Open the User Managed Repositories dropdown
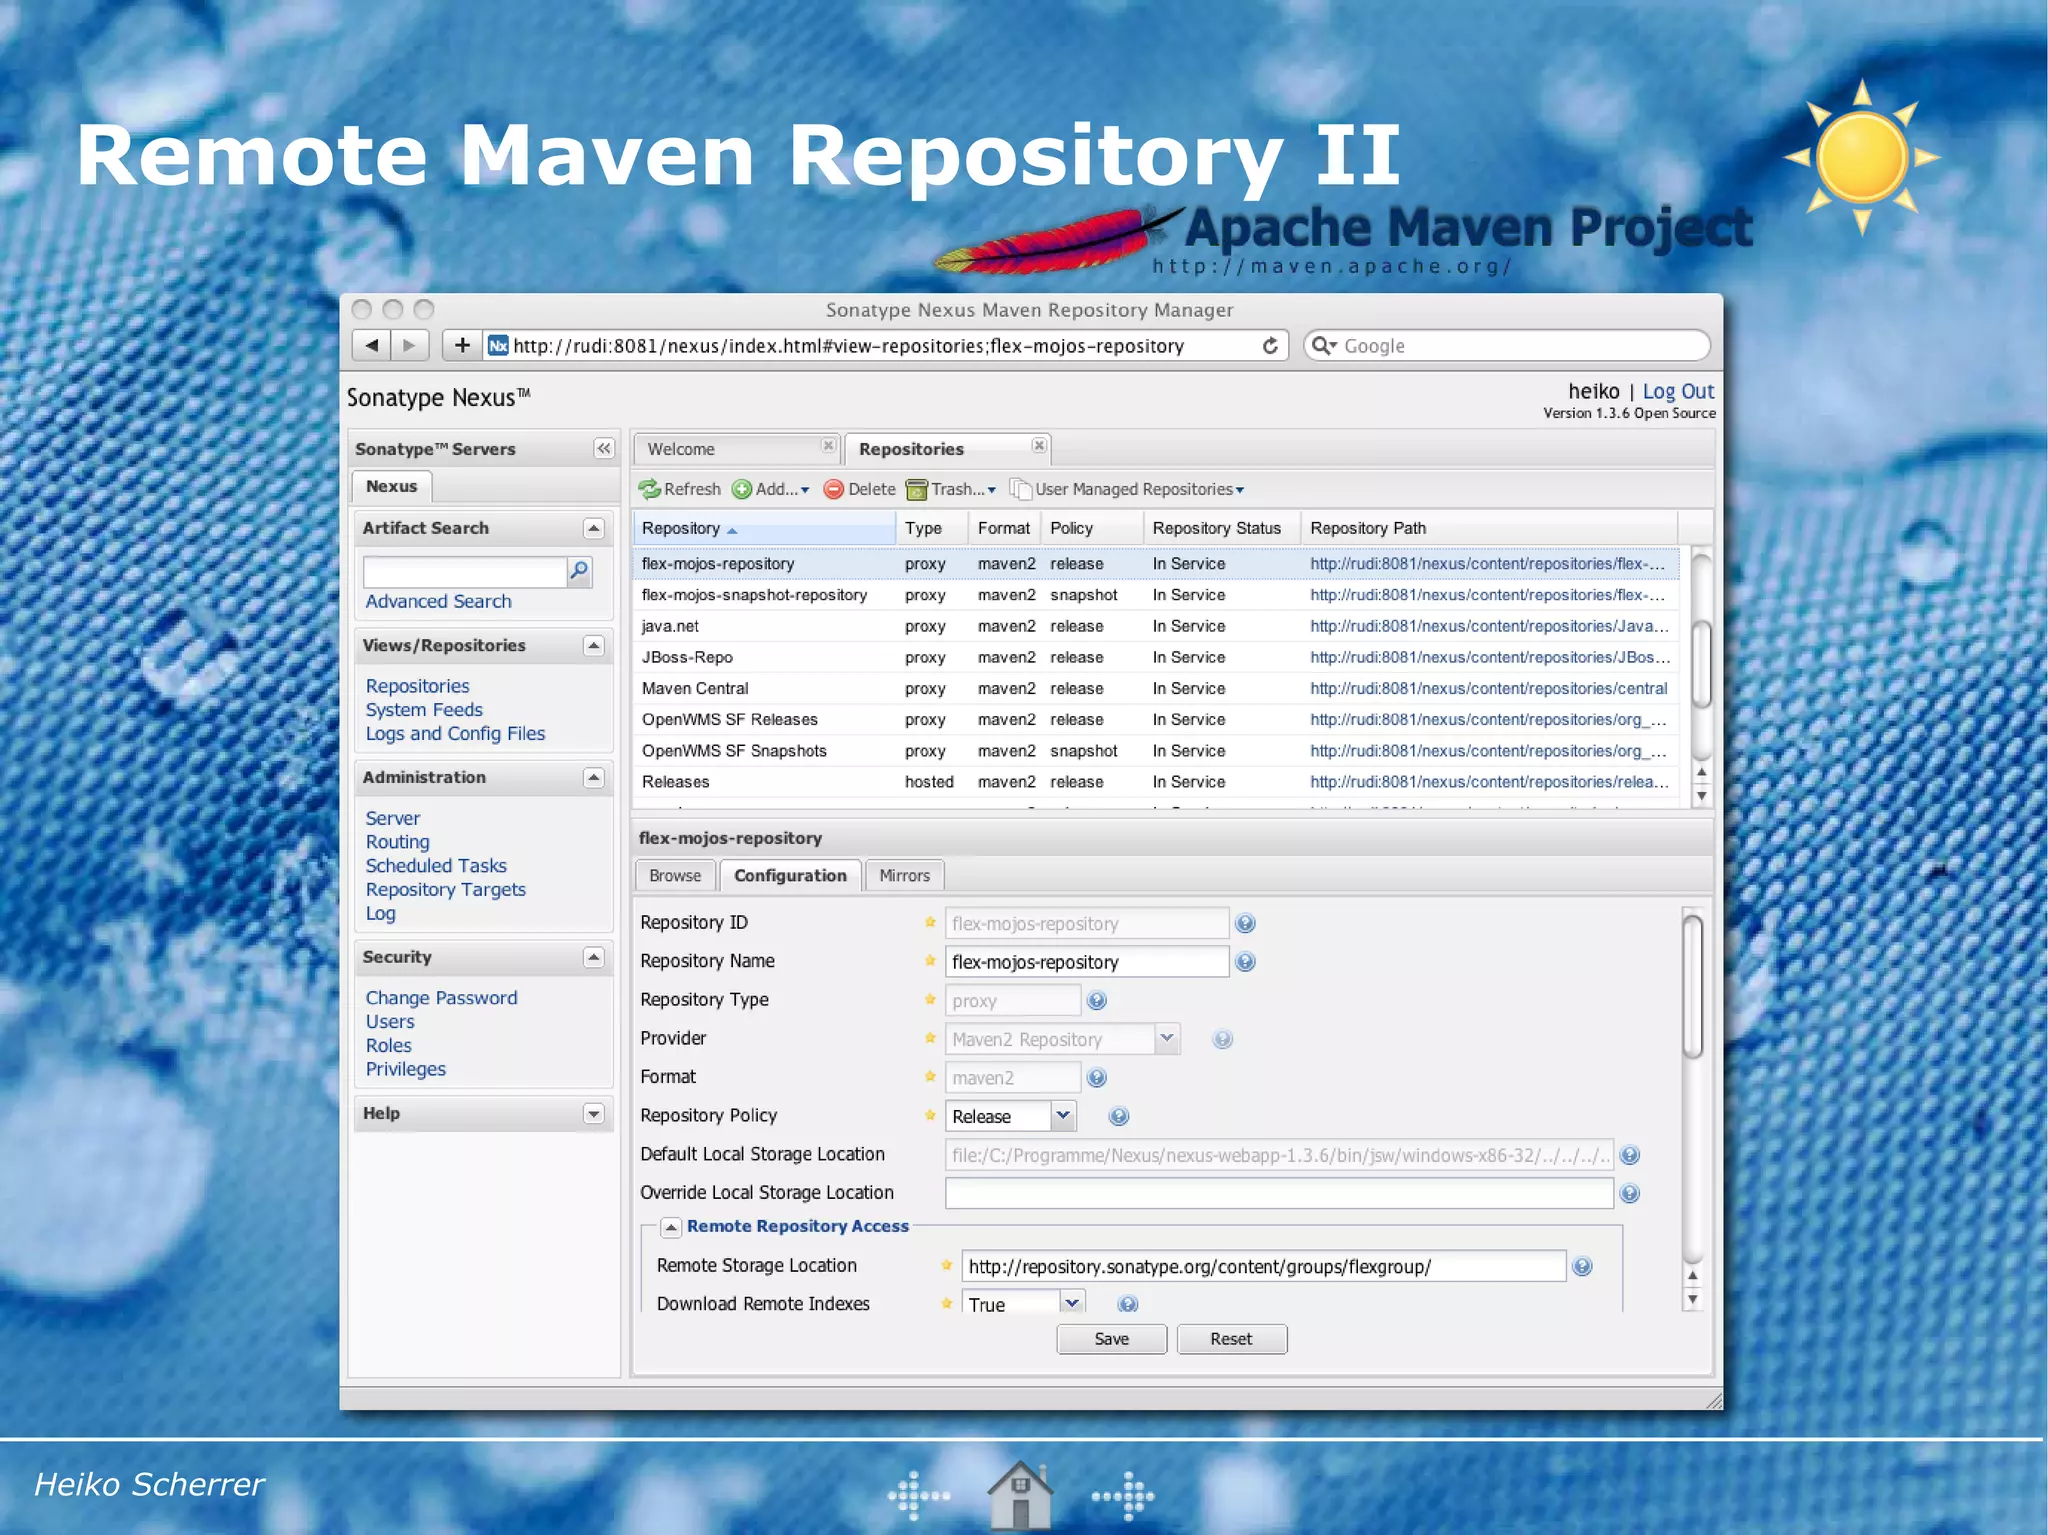 point(1127,489)
